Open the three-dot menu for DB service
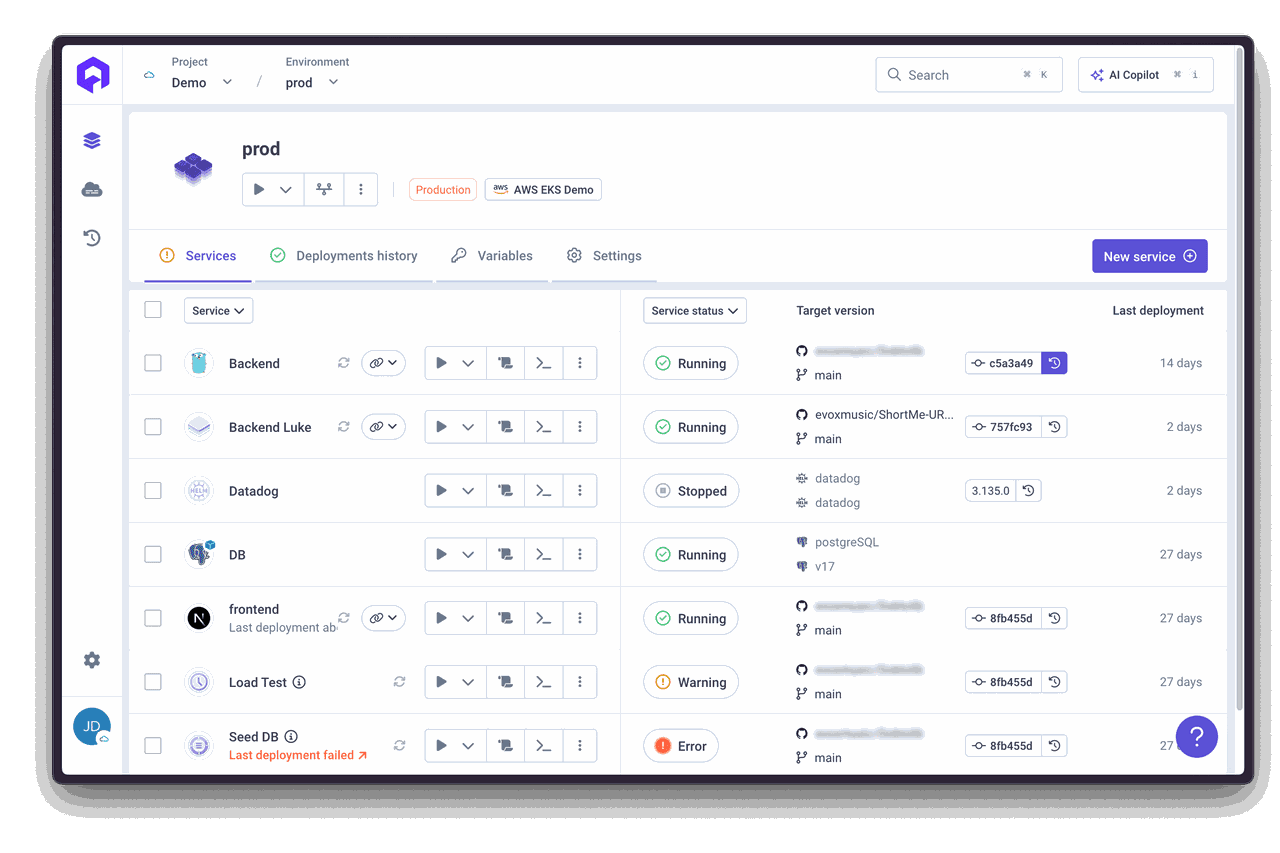Image resolution: width=1280 pixels, height=853 pixels. pyautogui.click(x=580, y=555)
